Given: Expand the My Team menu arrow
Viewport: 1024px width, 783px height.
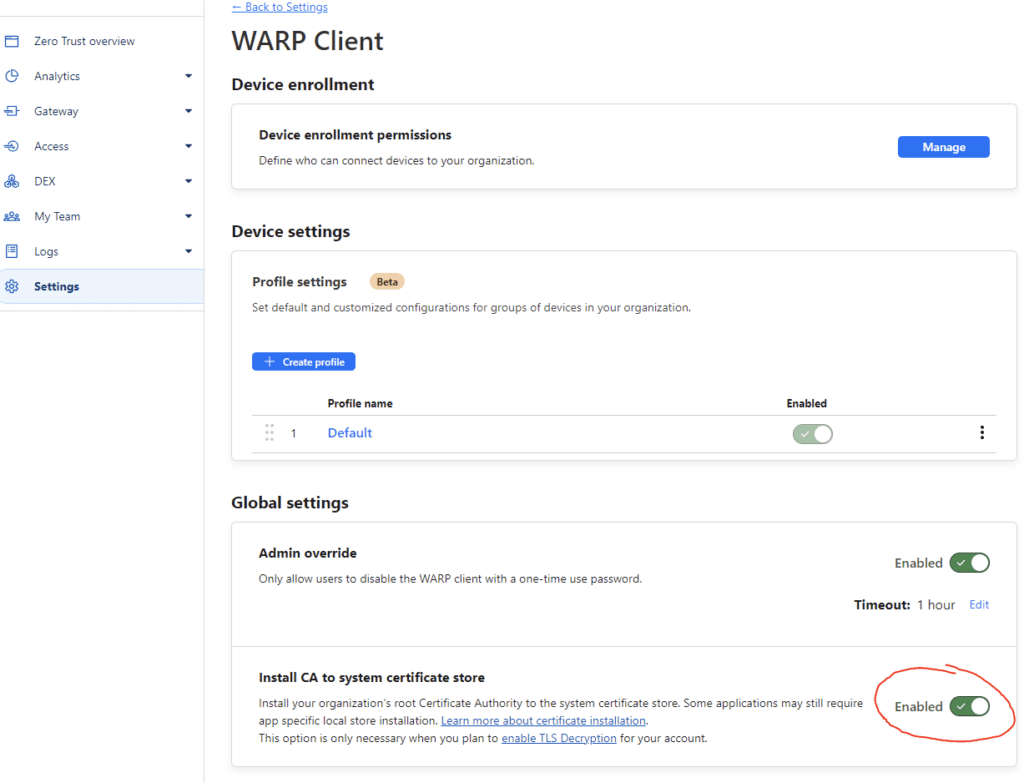Looking at the screenshot, I should (x=189, y=216).
